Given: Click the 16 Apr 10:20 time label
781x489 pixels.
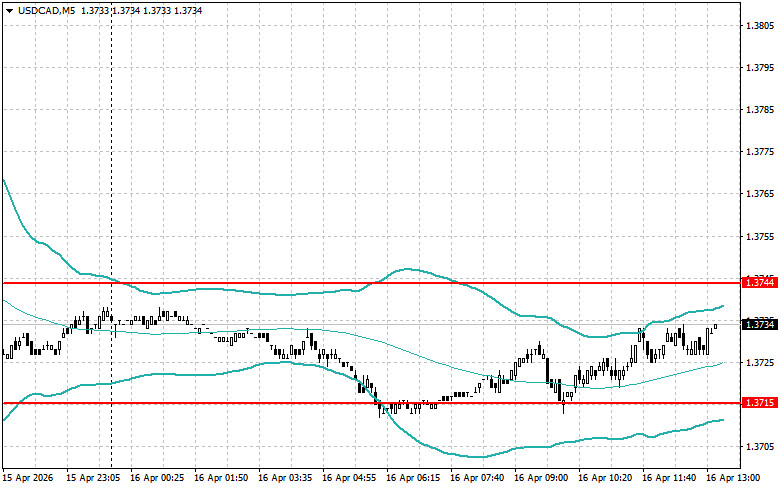Looking at the screenshot, I should click(x=605, y=478).
